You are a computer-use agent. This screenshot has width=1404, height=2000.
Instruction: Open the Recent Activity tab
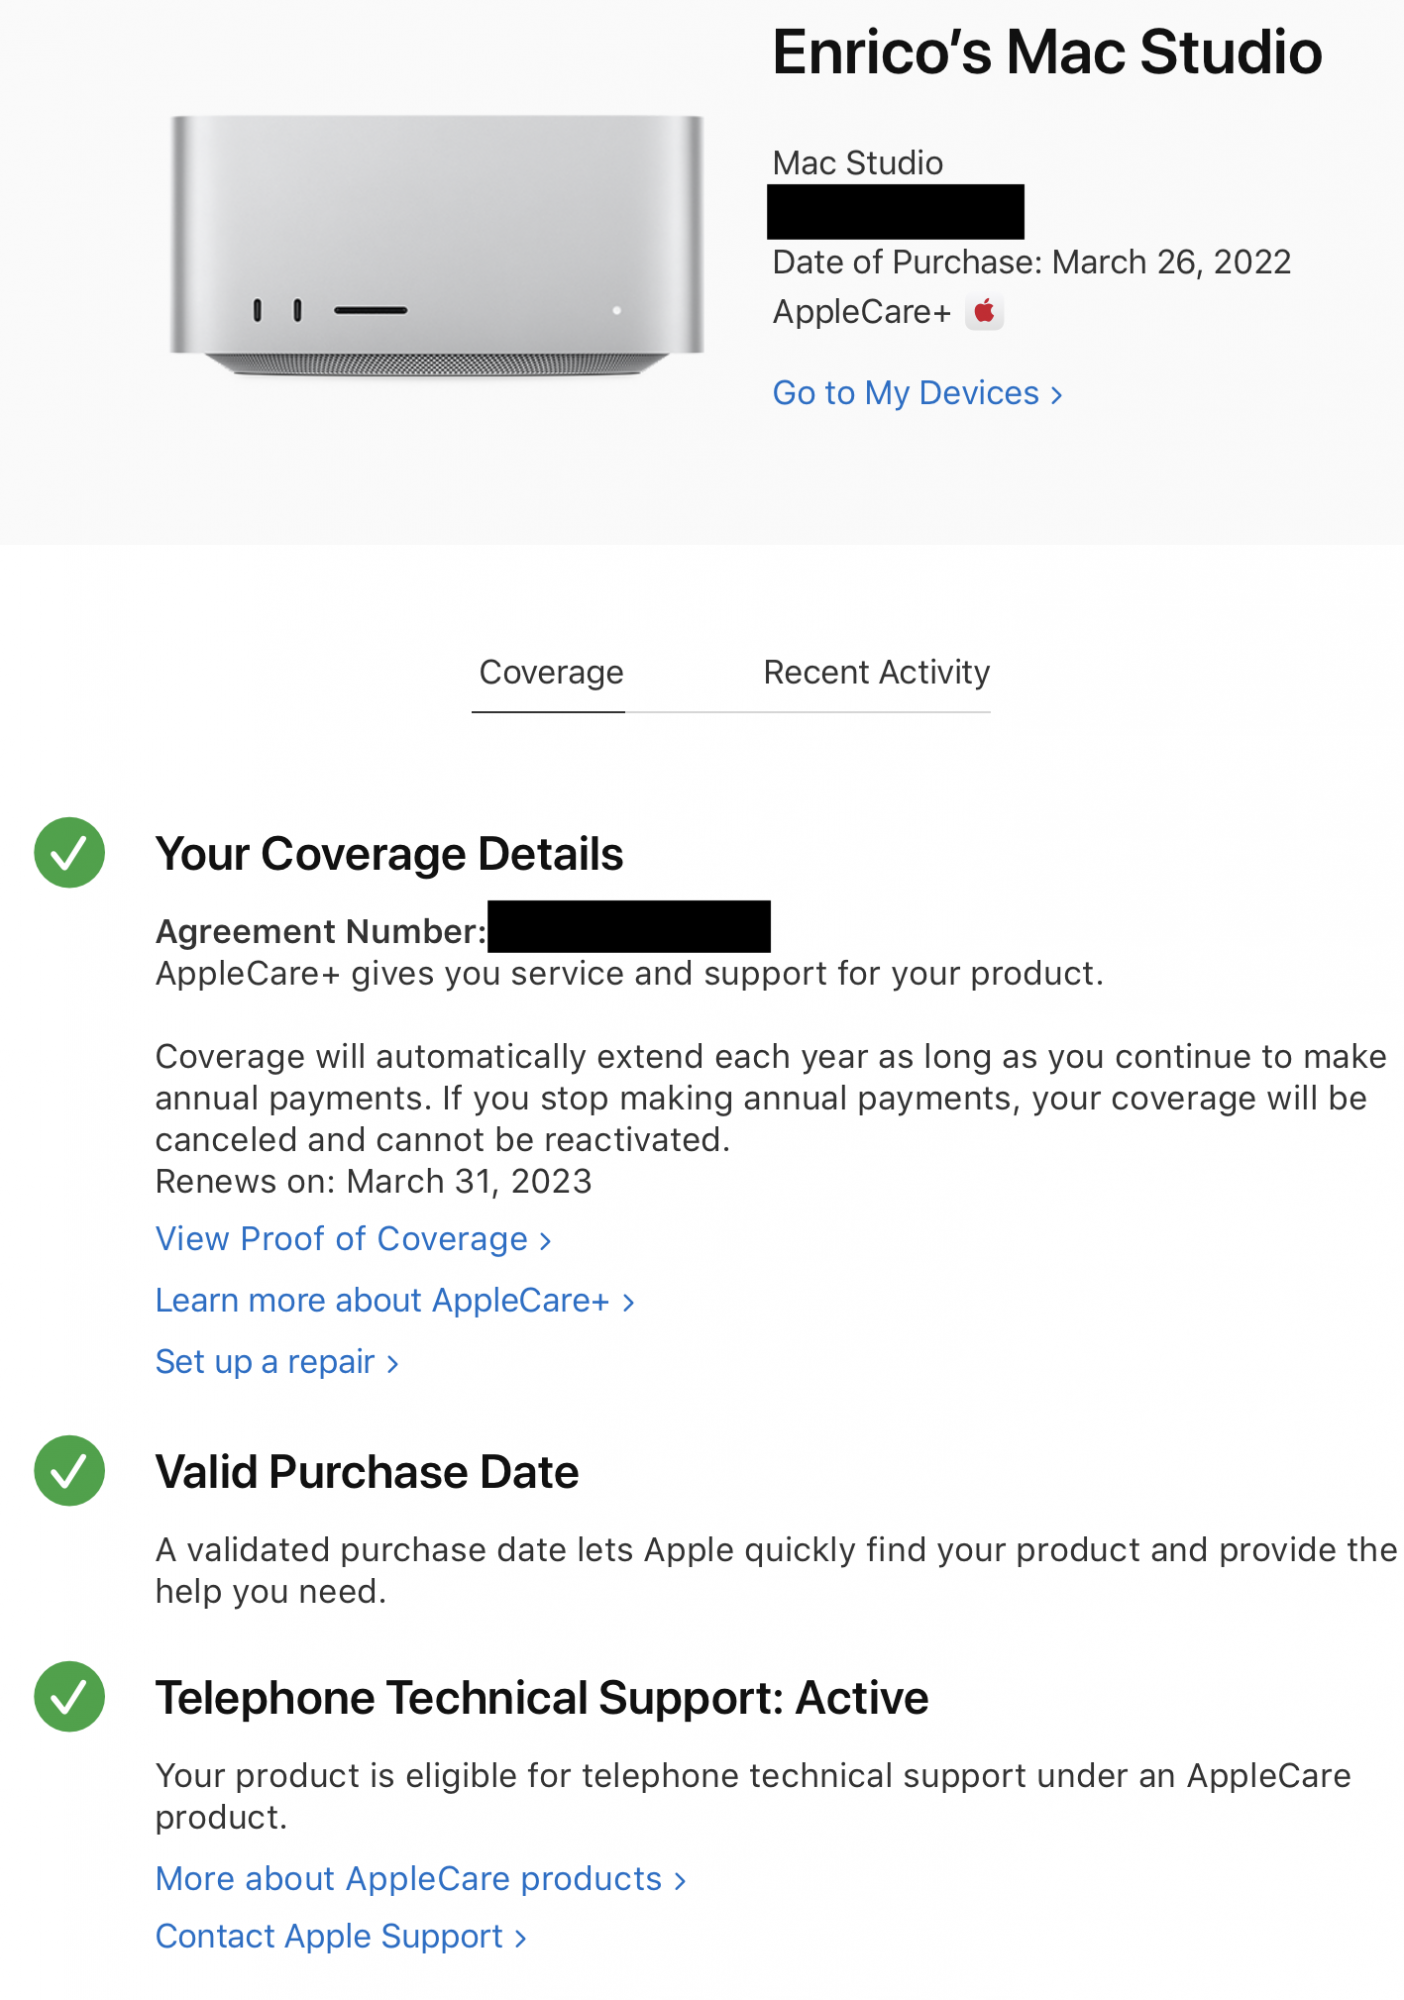click(876, 673)
